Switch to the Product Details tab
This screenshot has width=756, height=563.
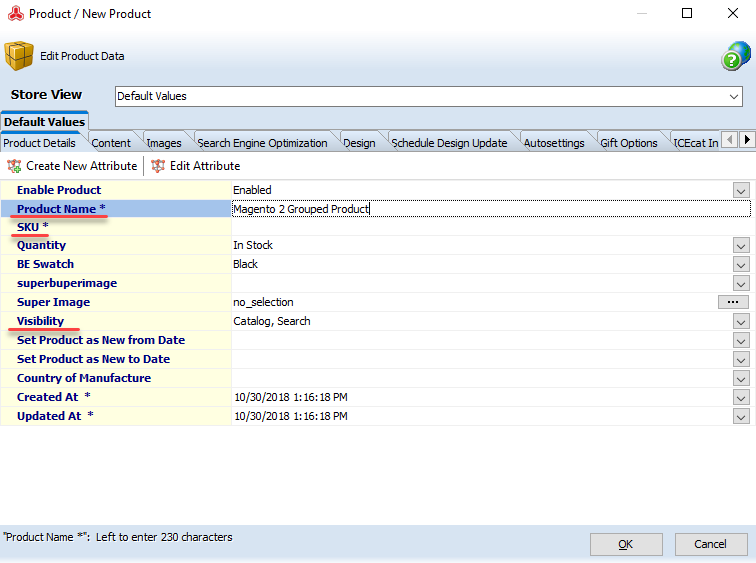click(40, 143)
